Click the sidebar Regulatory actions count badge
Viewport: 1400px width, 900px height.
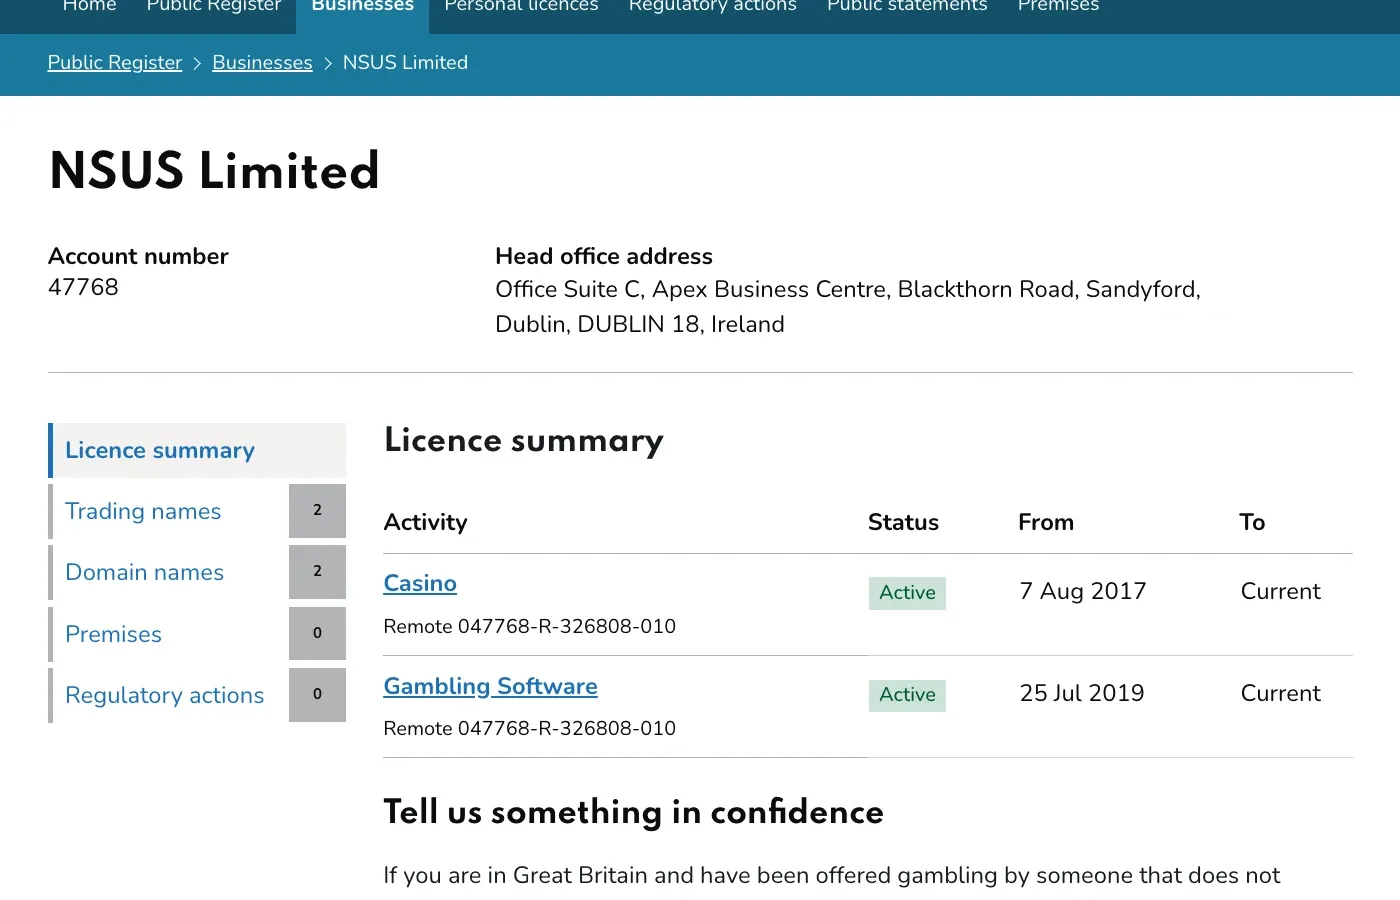point(317,695)
